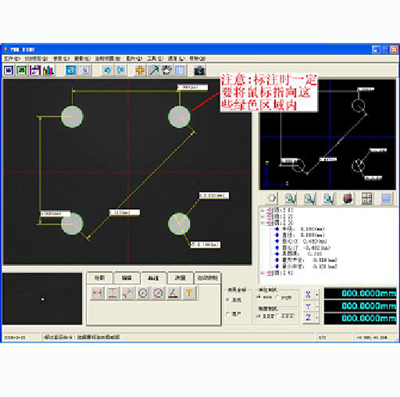Switch to the 测量 tab
The height and width of the screenshot is (397, 400).
click(x=180, y=278)
